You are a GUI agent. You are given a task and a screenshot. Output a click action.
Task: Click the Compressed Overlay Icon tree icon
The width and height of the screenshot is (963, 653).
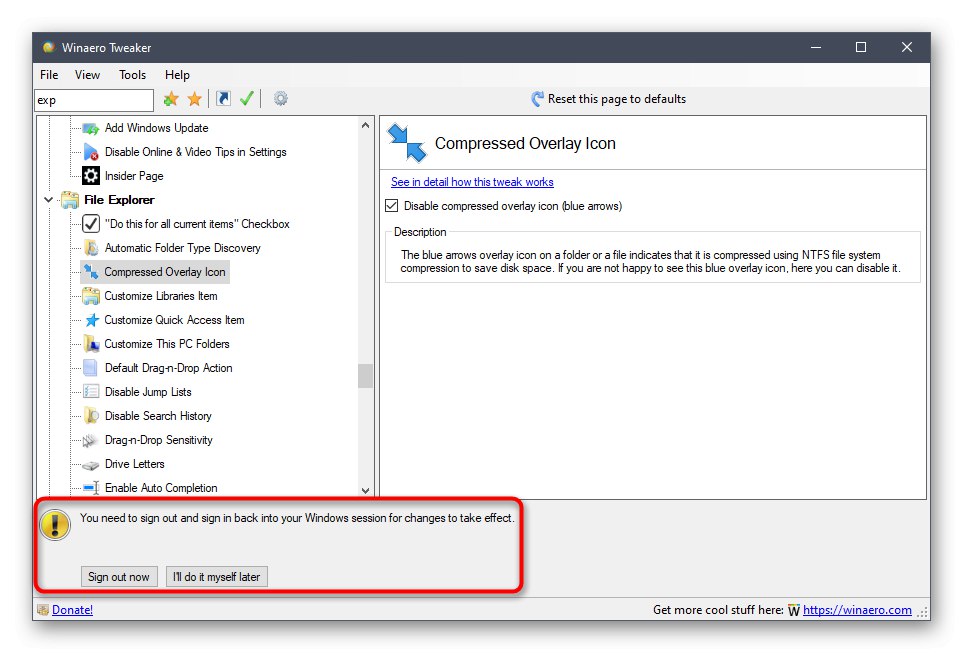[x=91, y=272]
